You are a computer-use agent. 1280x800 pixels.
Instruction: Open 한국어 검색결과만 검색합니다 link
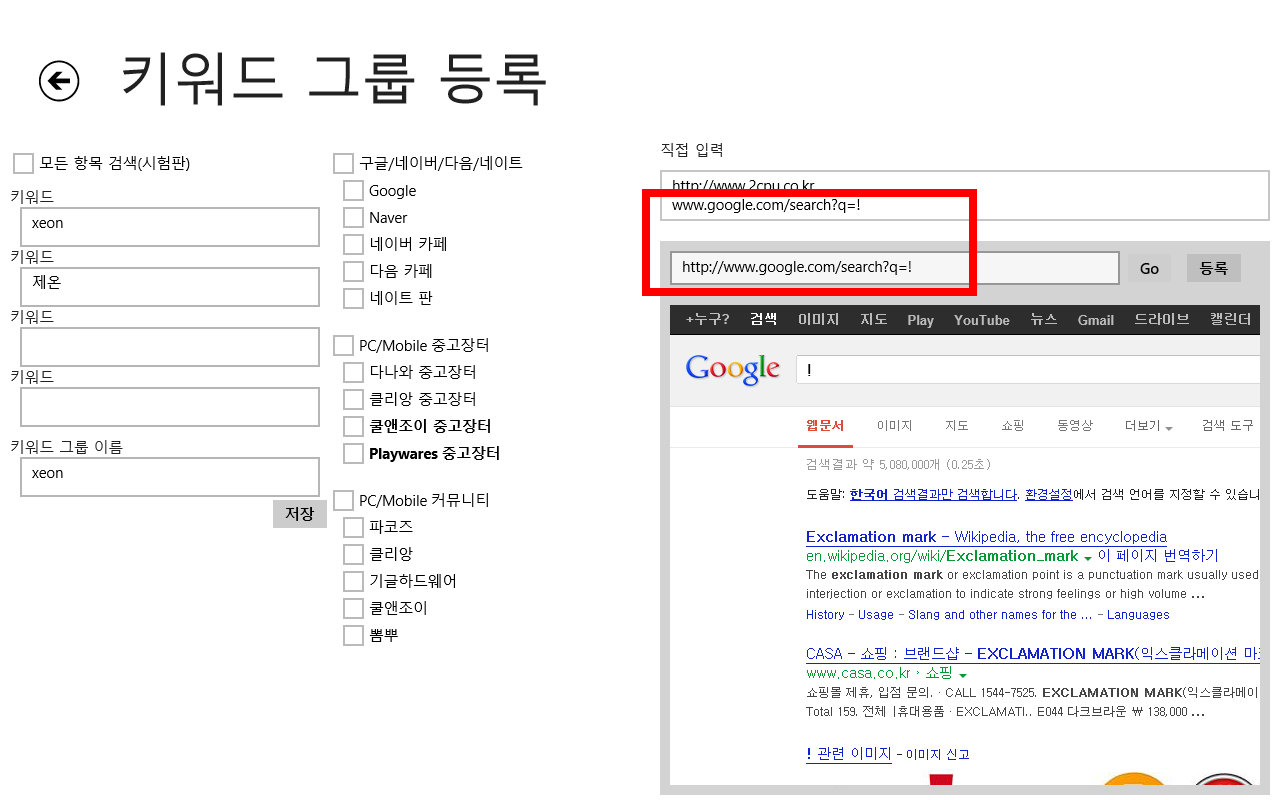(933, 494)
